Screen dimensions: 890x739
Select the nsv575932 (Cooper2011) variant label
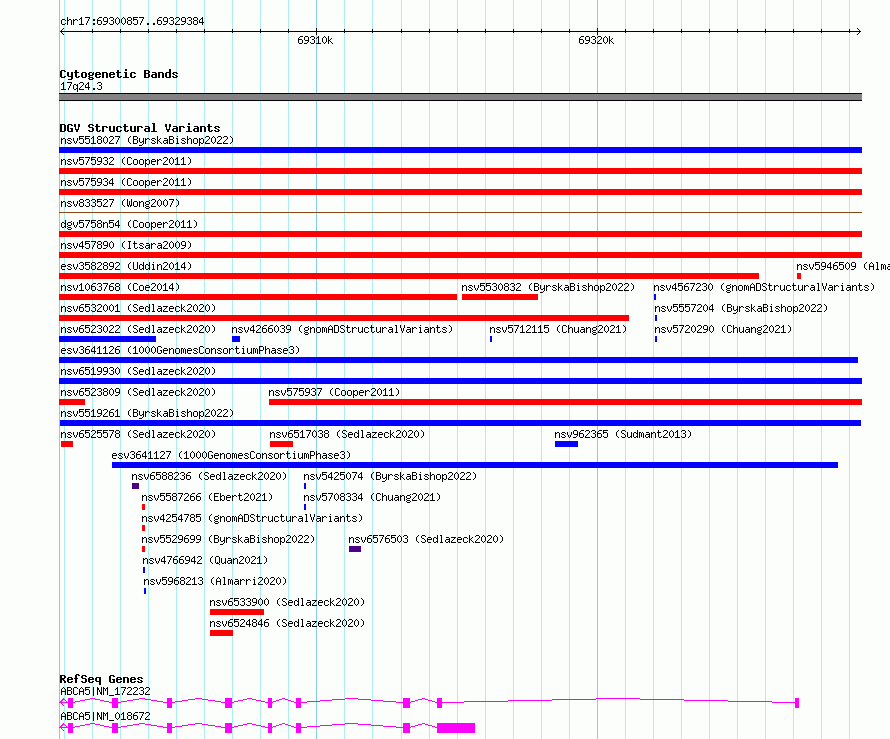coord(126,161)
